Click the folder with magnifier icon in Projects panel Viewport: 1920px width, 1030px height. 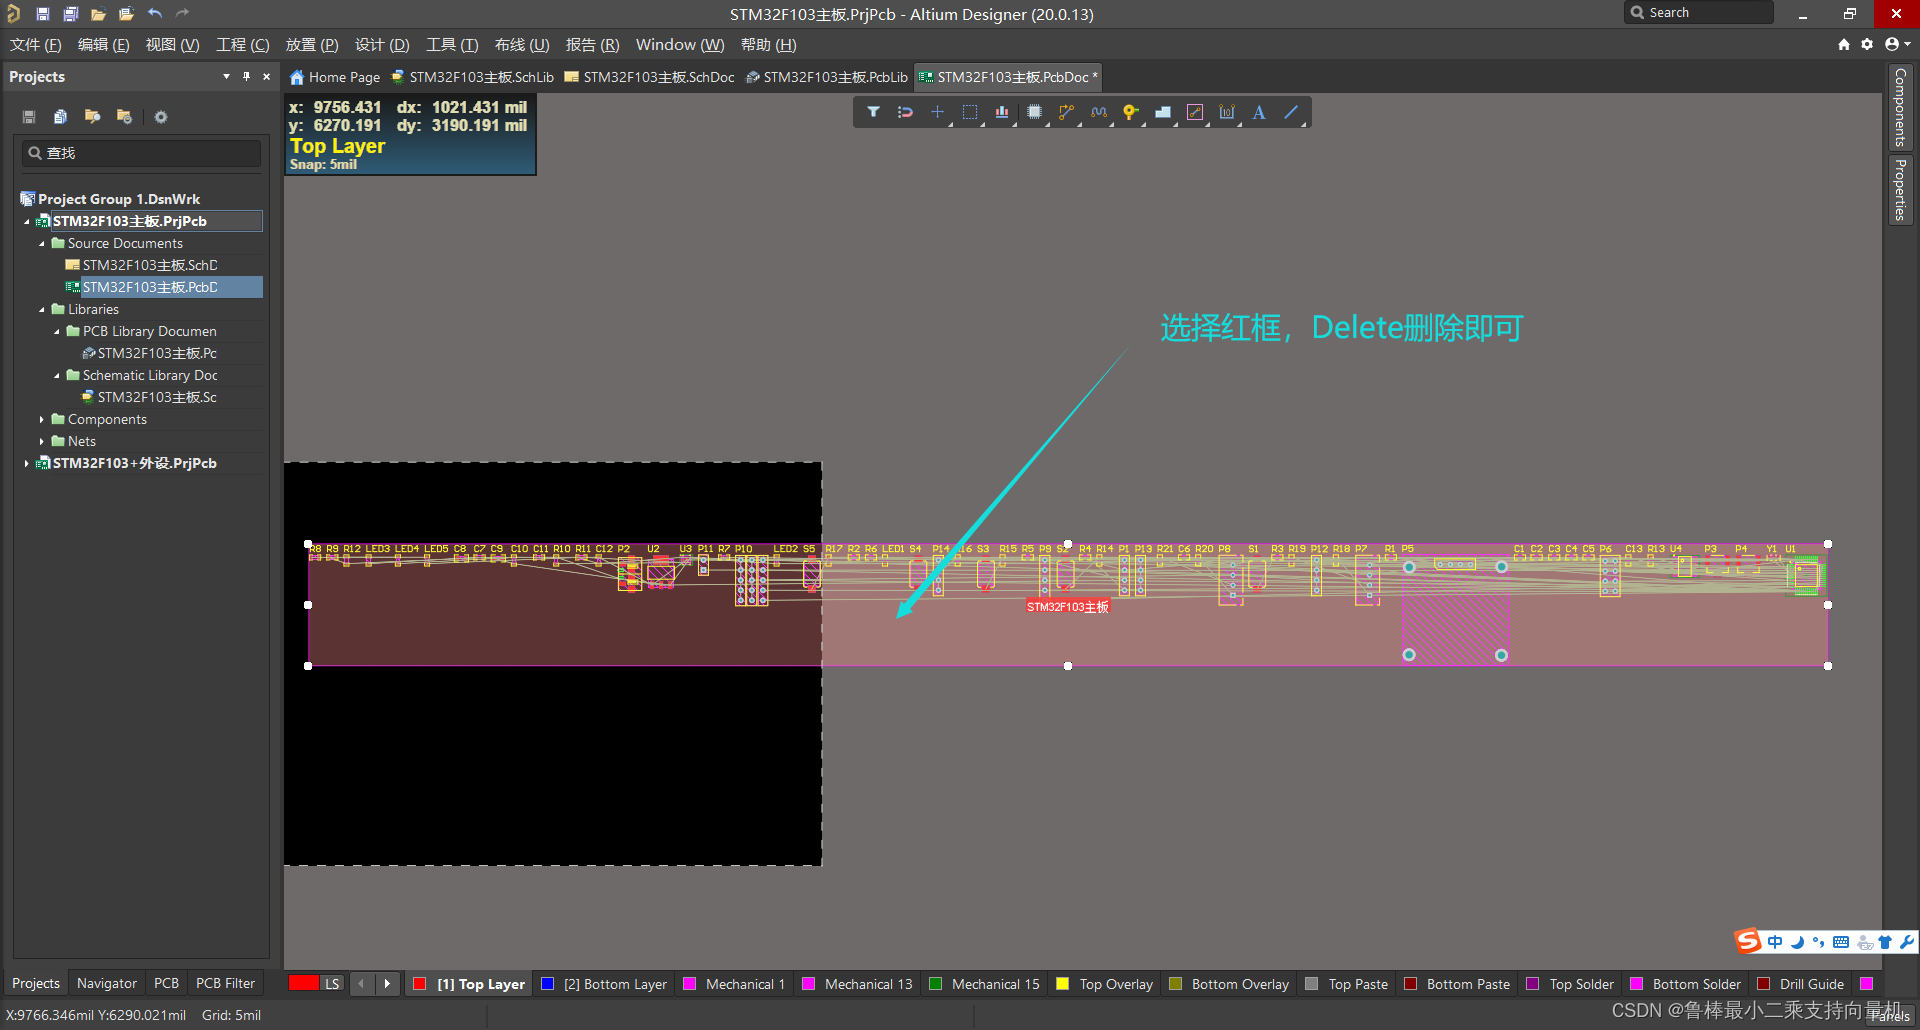click(x=92, y=117)
